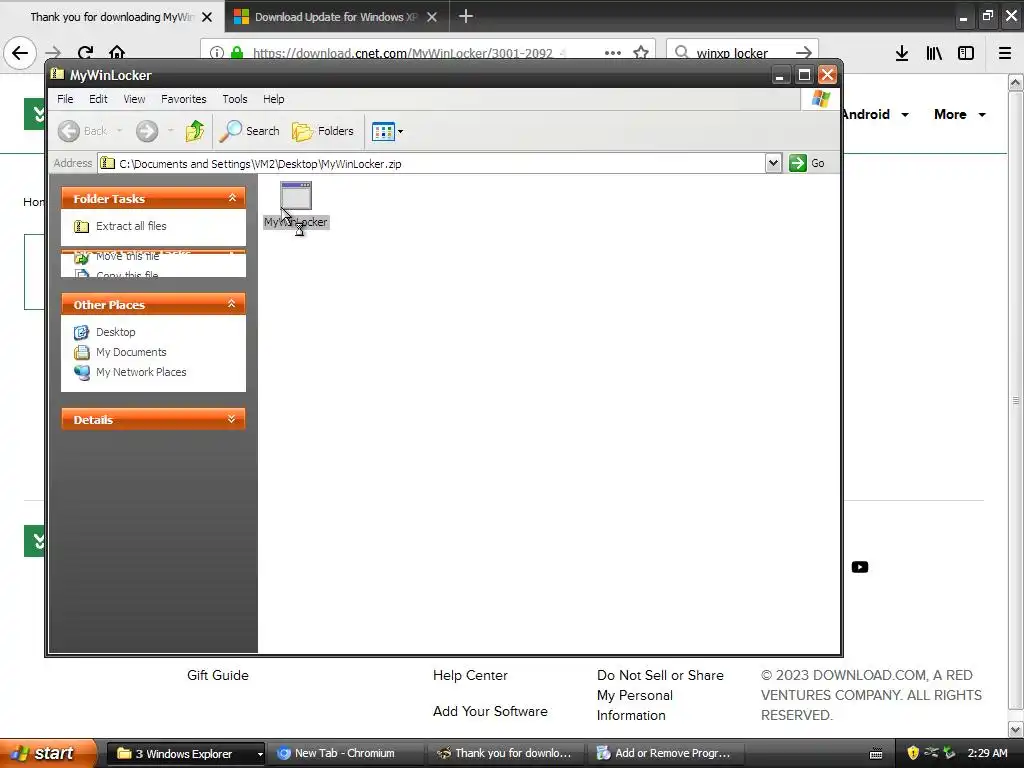1024x768 pixels.
Task: Bookmark this page with the star
Action: tap(641, 53)
